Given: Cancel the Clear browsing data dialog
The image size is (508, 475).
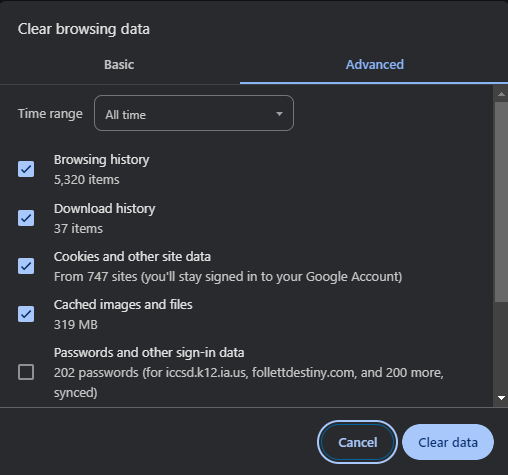Looking at the screenshot, I should pyautogui.click(x=357, y=442).
